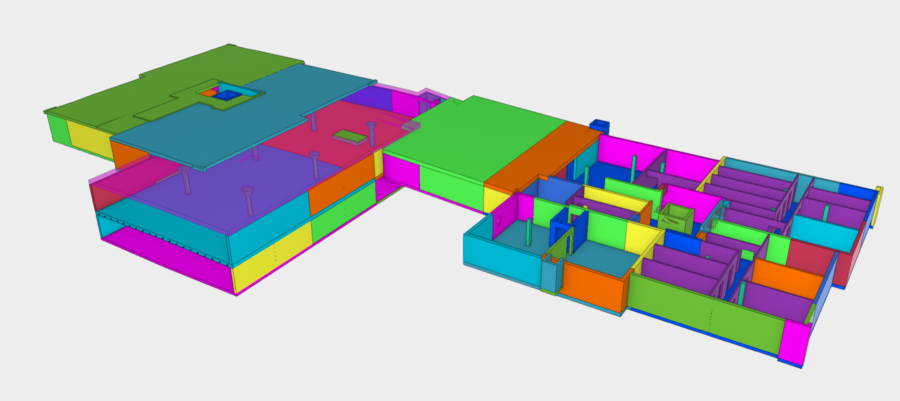Pick the yellow wall panel under dark green roof
900x401 pixels.
89,137
